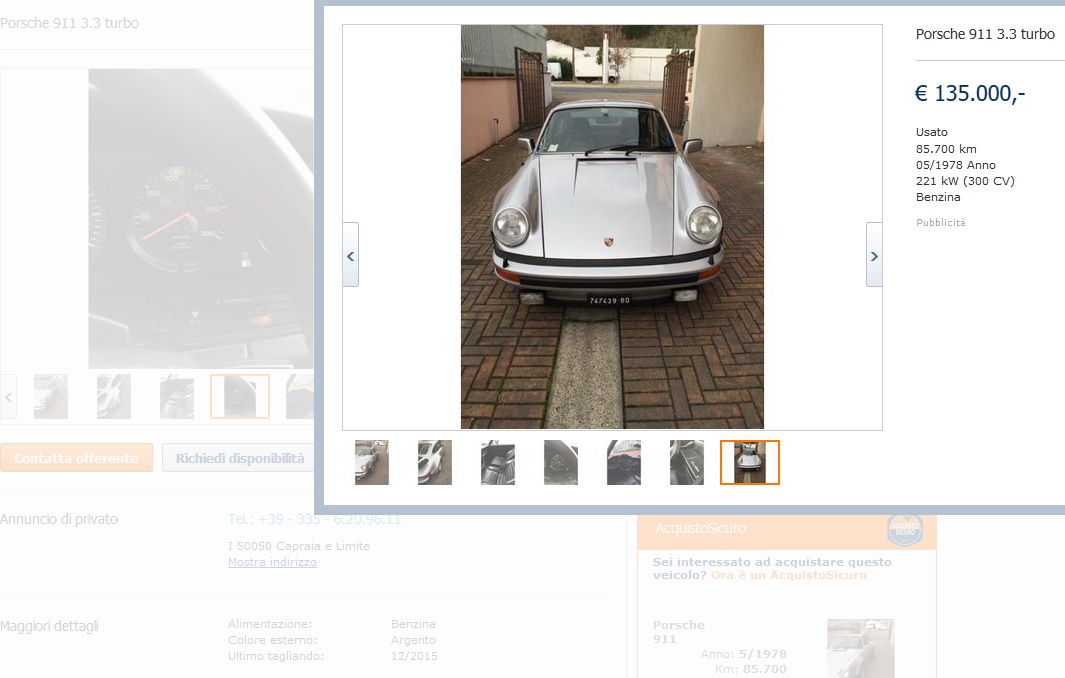Click the 'Maggiori dettagli' section label
1065x678 pixels.
pos(49,626)
